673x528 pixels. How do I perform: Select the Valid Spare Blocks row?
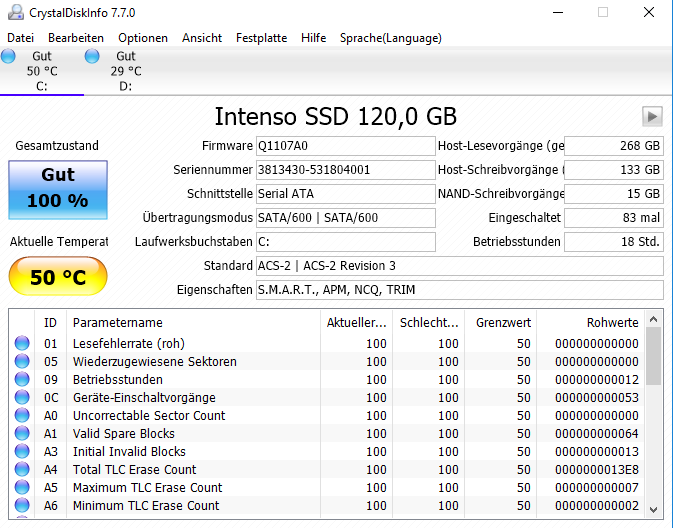(x=326, y=434)
